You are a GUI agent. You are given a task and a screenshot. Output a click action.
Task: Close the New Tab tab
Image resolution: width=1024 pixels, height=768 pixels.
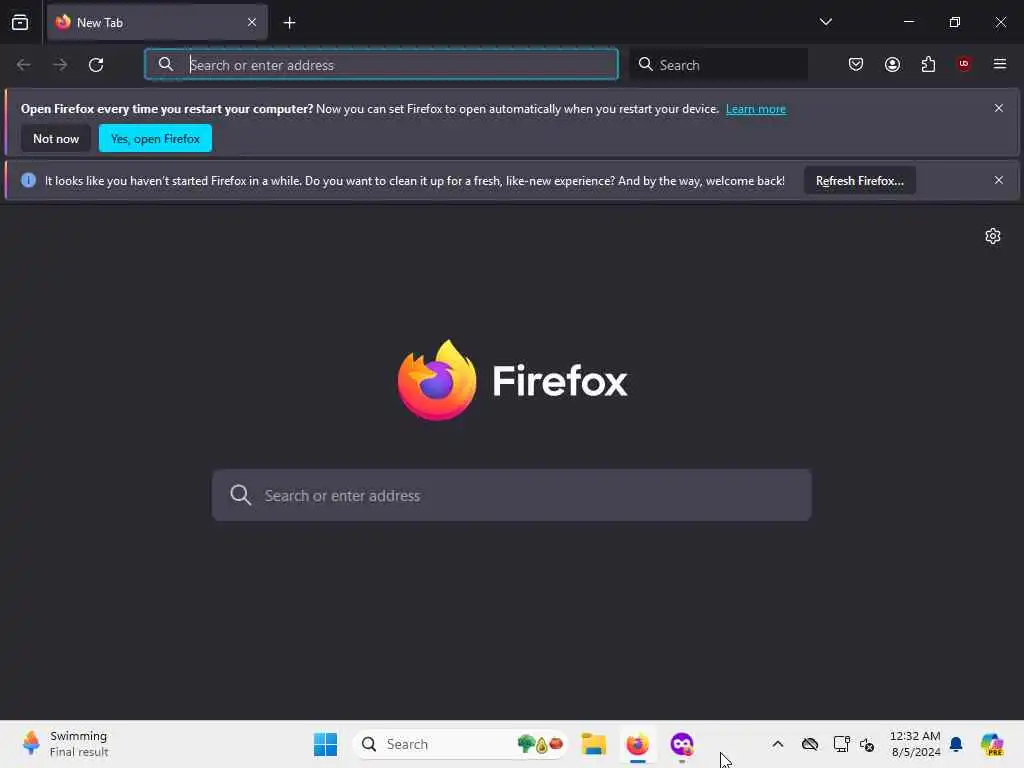(x=252, y=22)
